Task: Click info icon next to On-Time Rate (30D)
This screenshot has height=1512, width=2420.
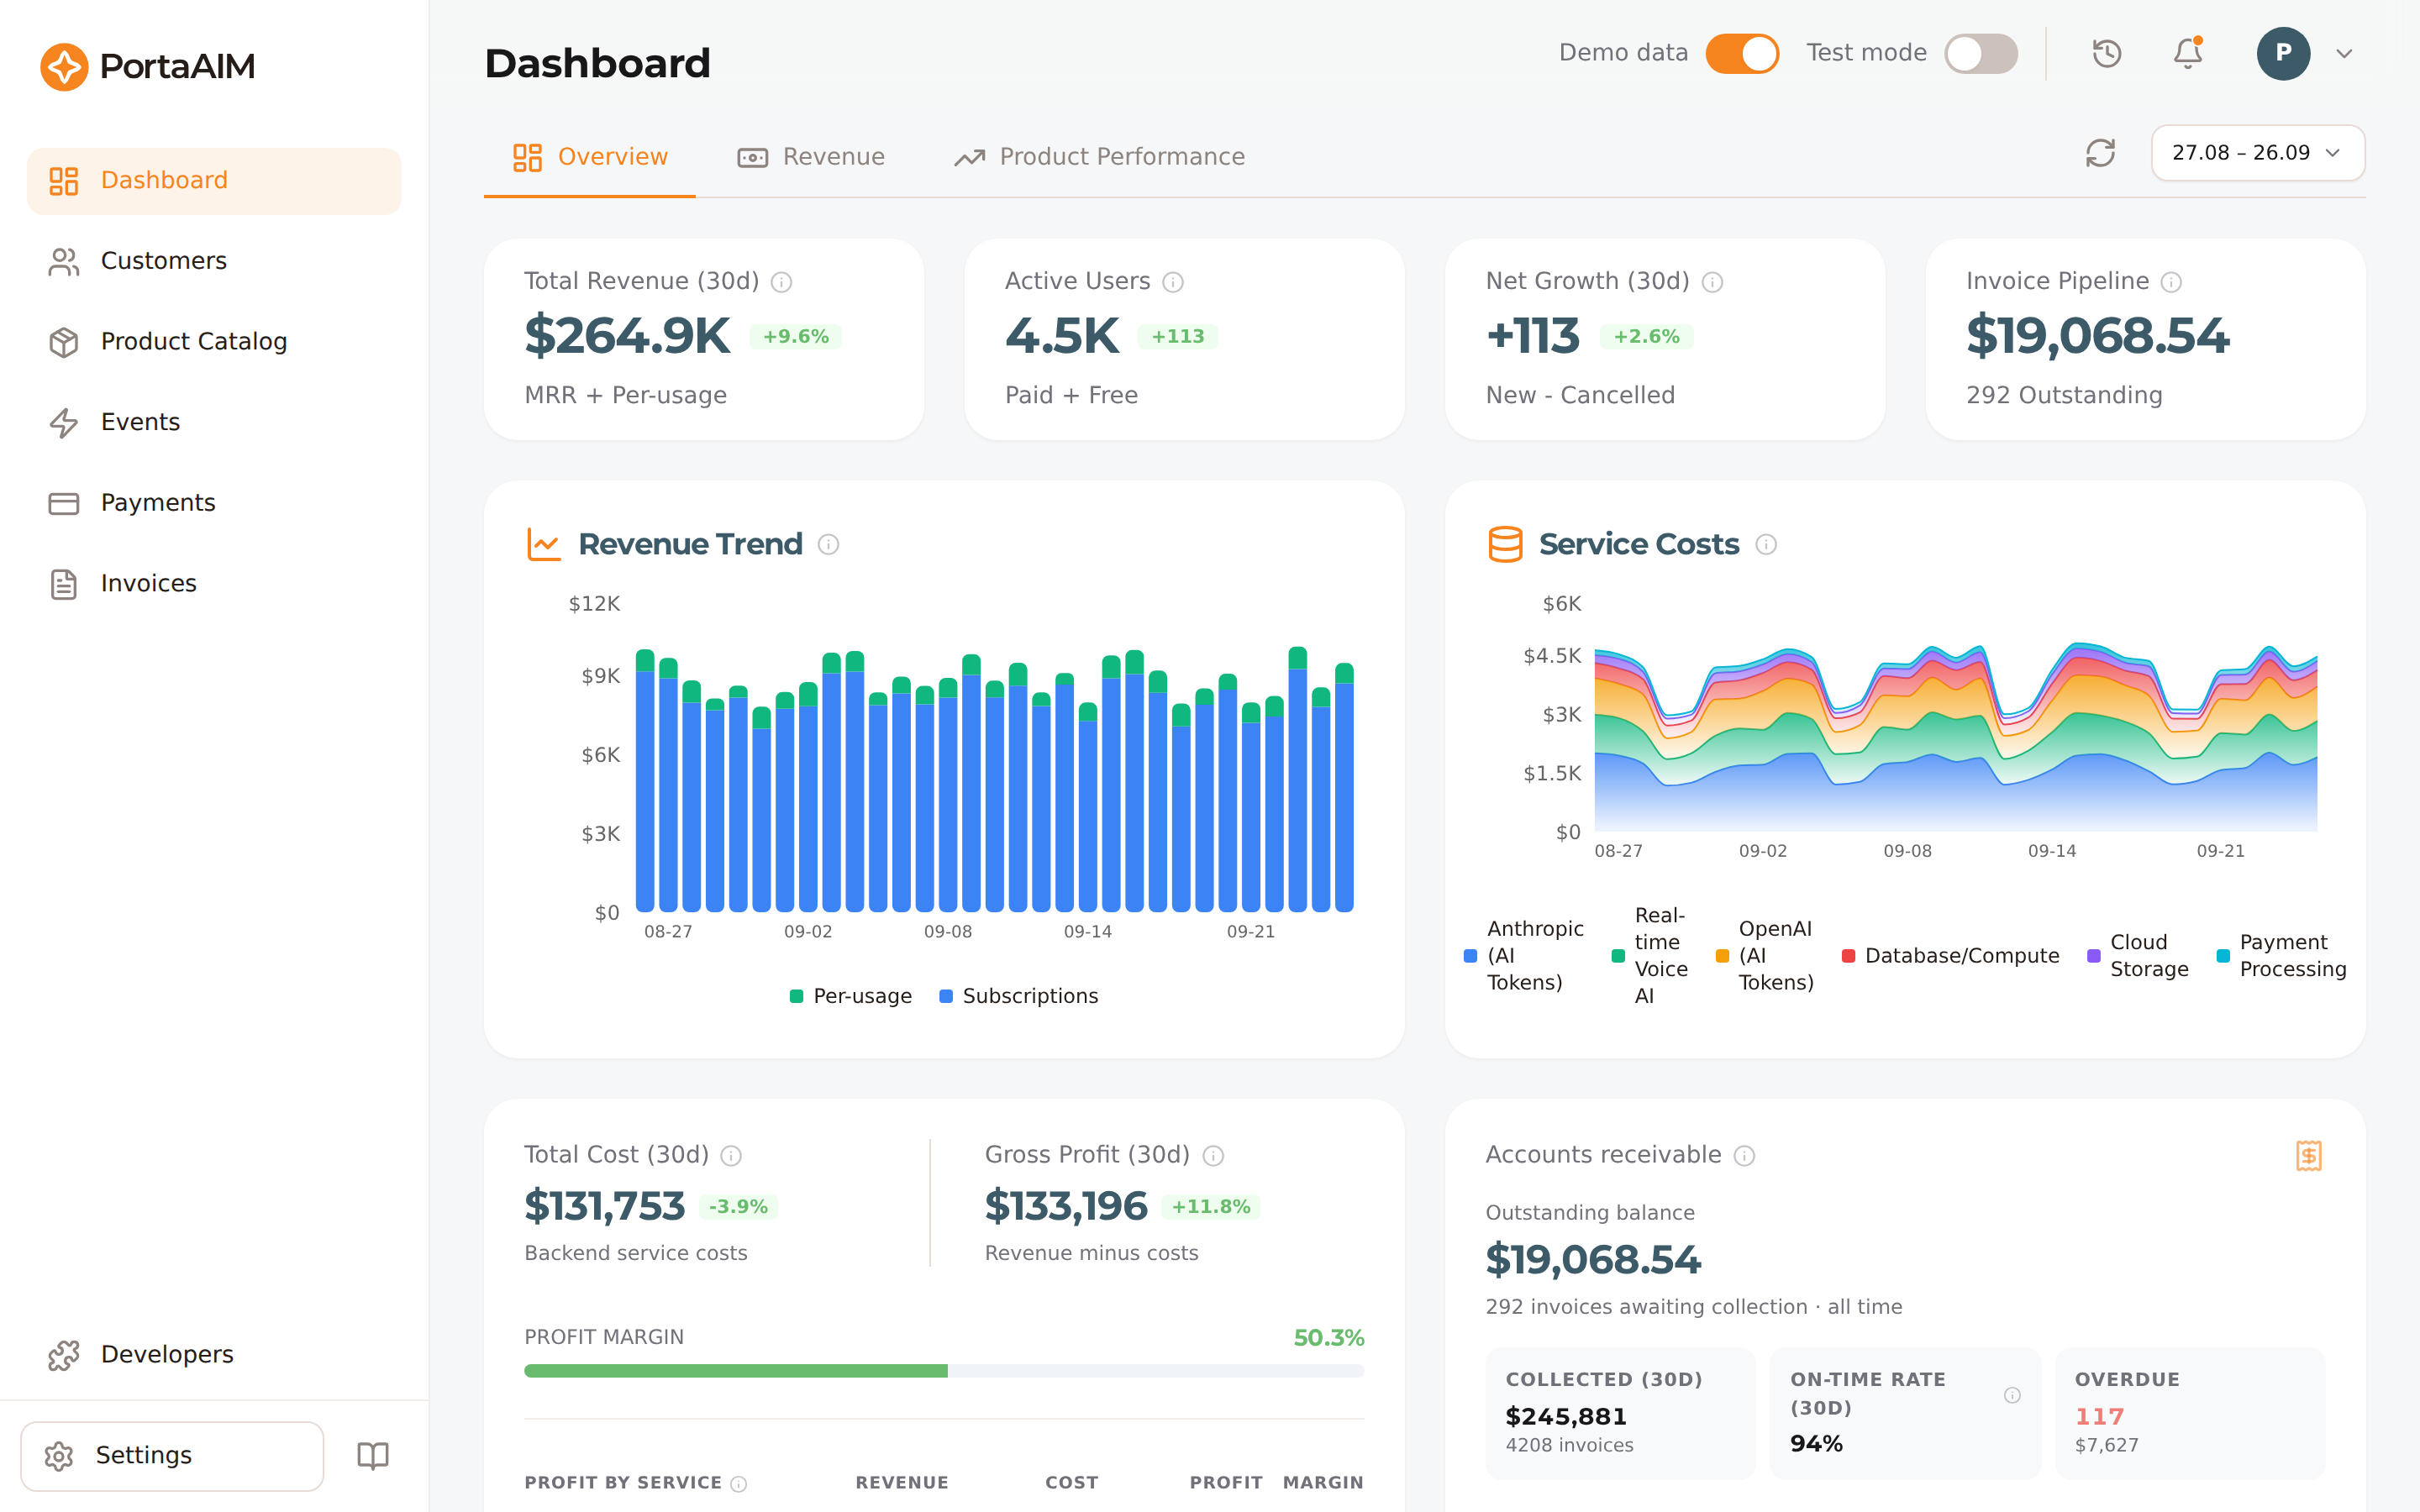Action: tap(2012, 1395)
